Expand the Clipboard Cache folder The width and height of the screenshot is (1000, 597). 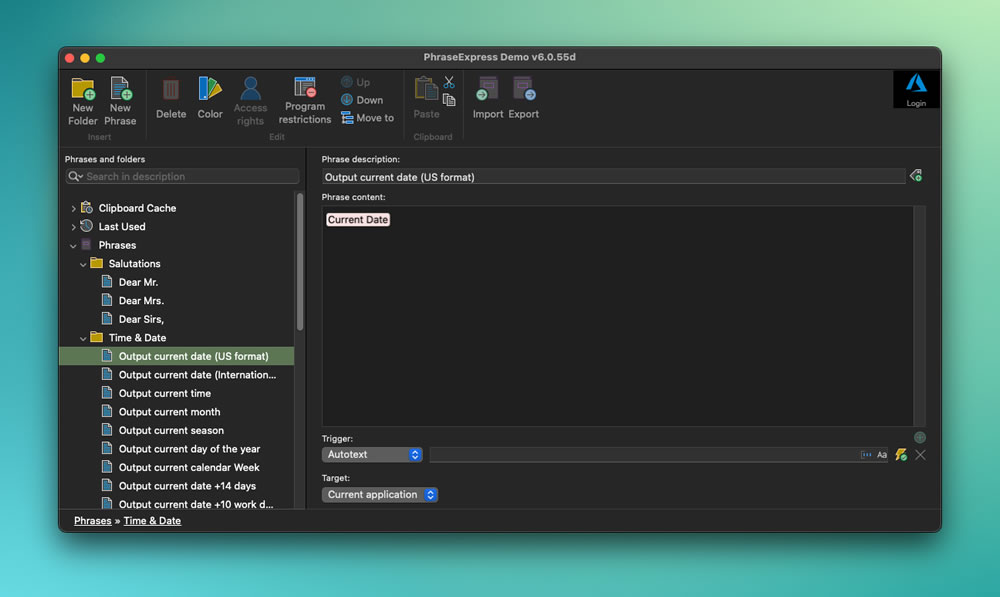[73, 209]
